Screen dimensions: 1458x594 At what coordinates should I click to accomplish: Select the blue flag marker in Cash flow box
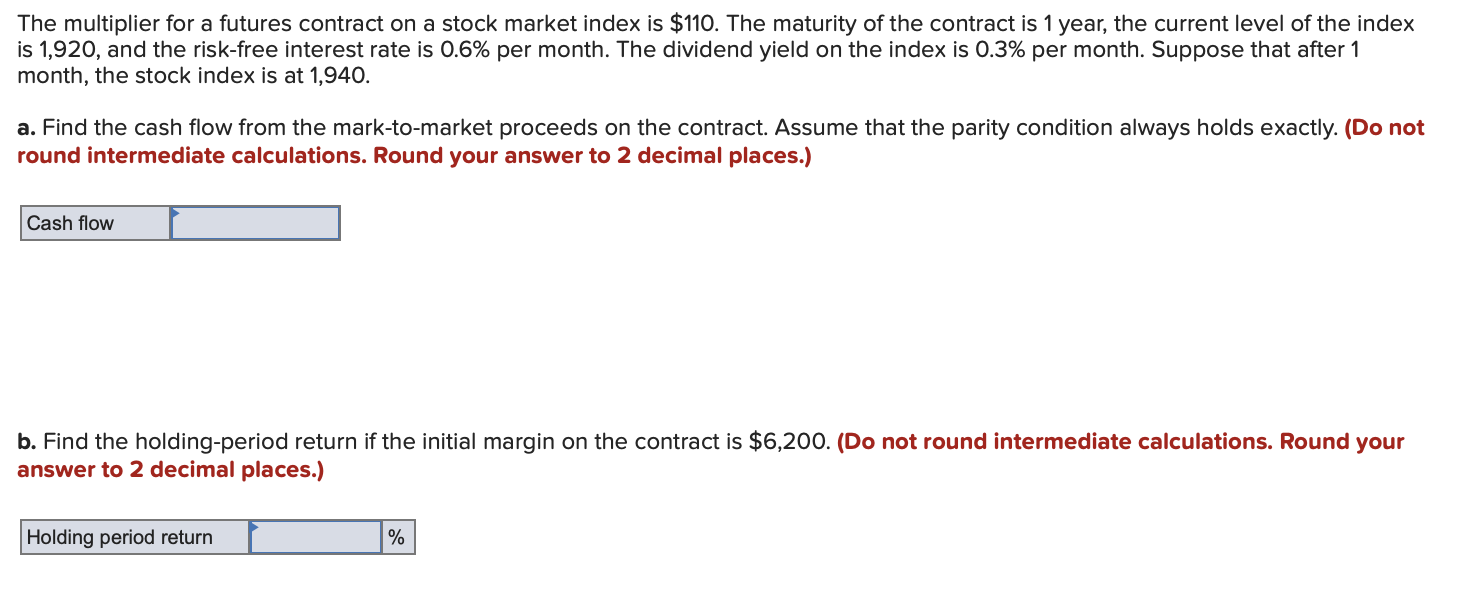tap(177, 214)
